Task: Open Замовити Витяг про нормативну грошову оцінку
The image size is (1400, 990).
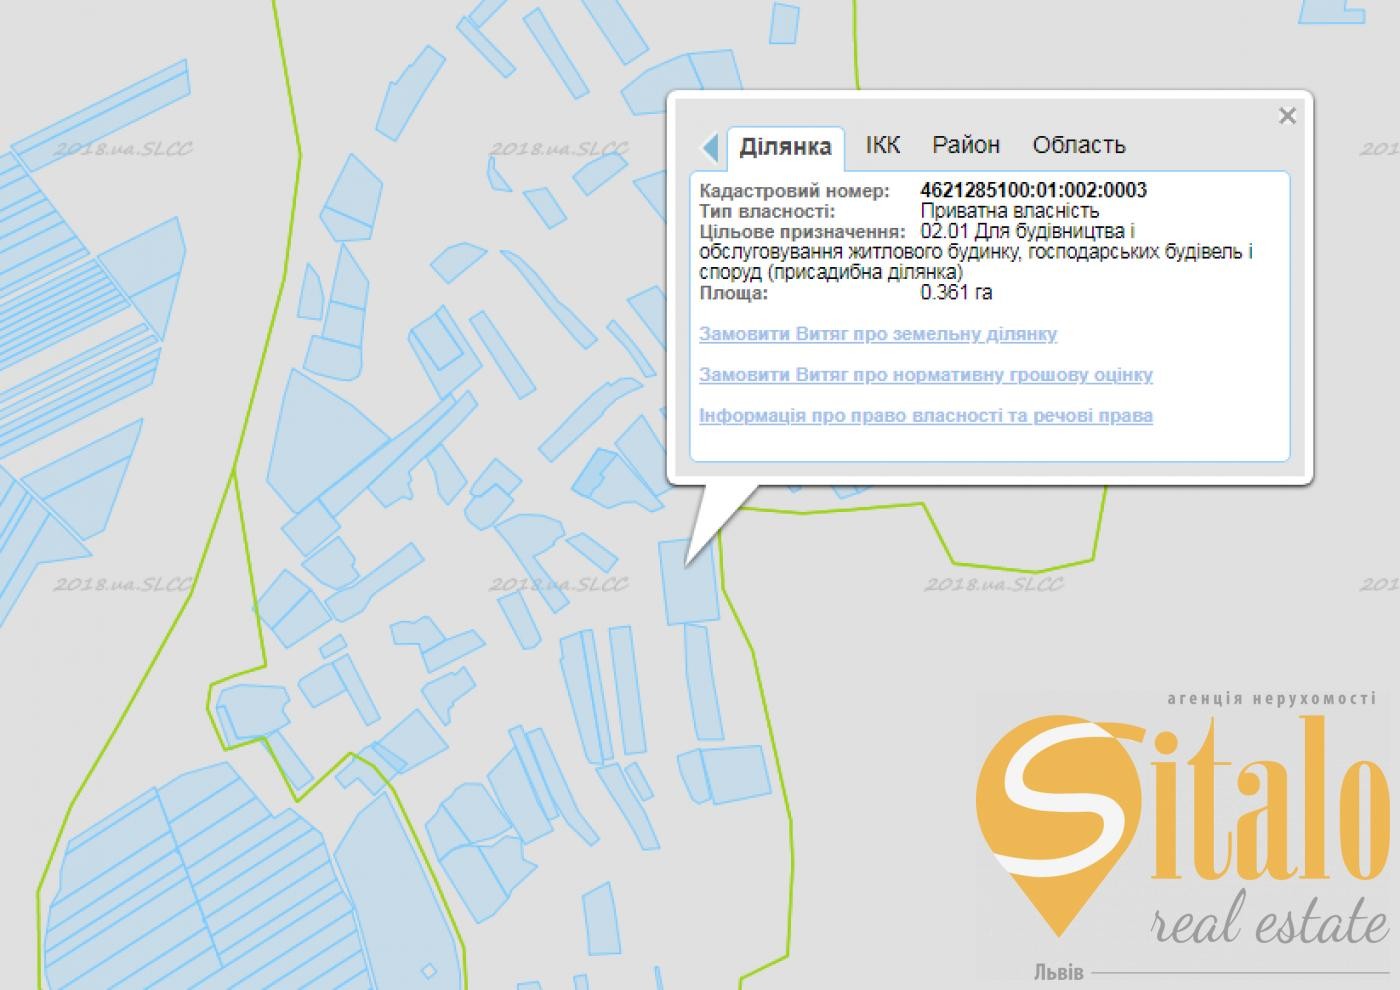Action: [x=926, y=375]
